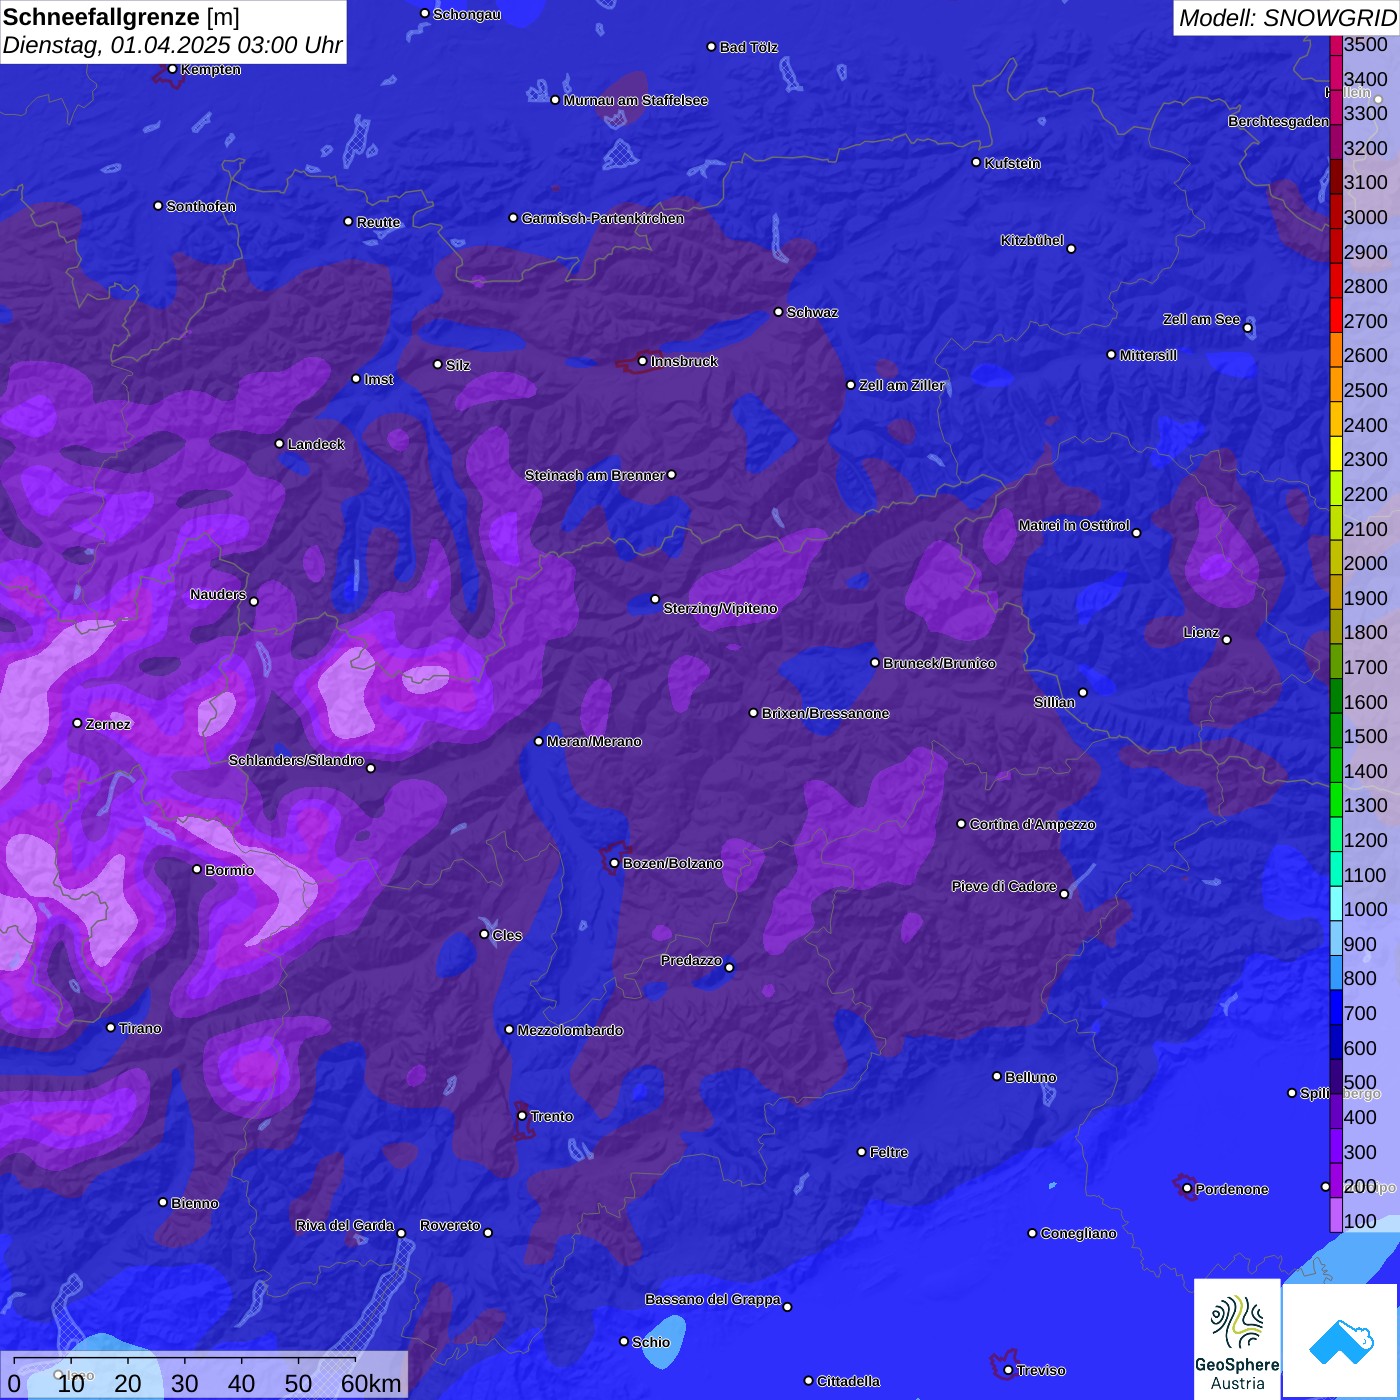Click the Lienz marker dot
Viewport: 1400px width, 1400px height.
click(1227, 640)
